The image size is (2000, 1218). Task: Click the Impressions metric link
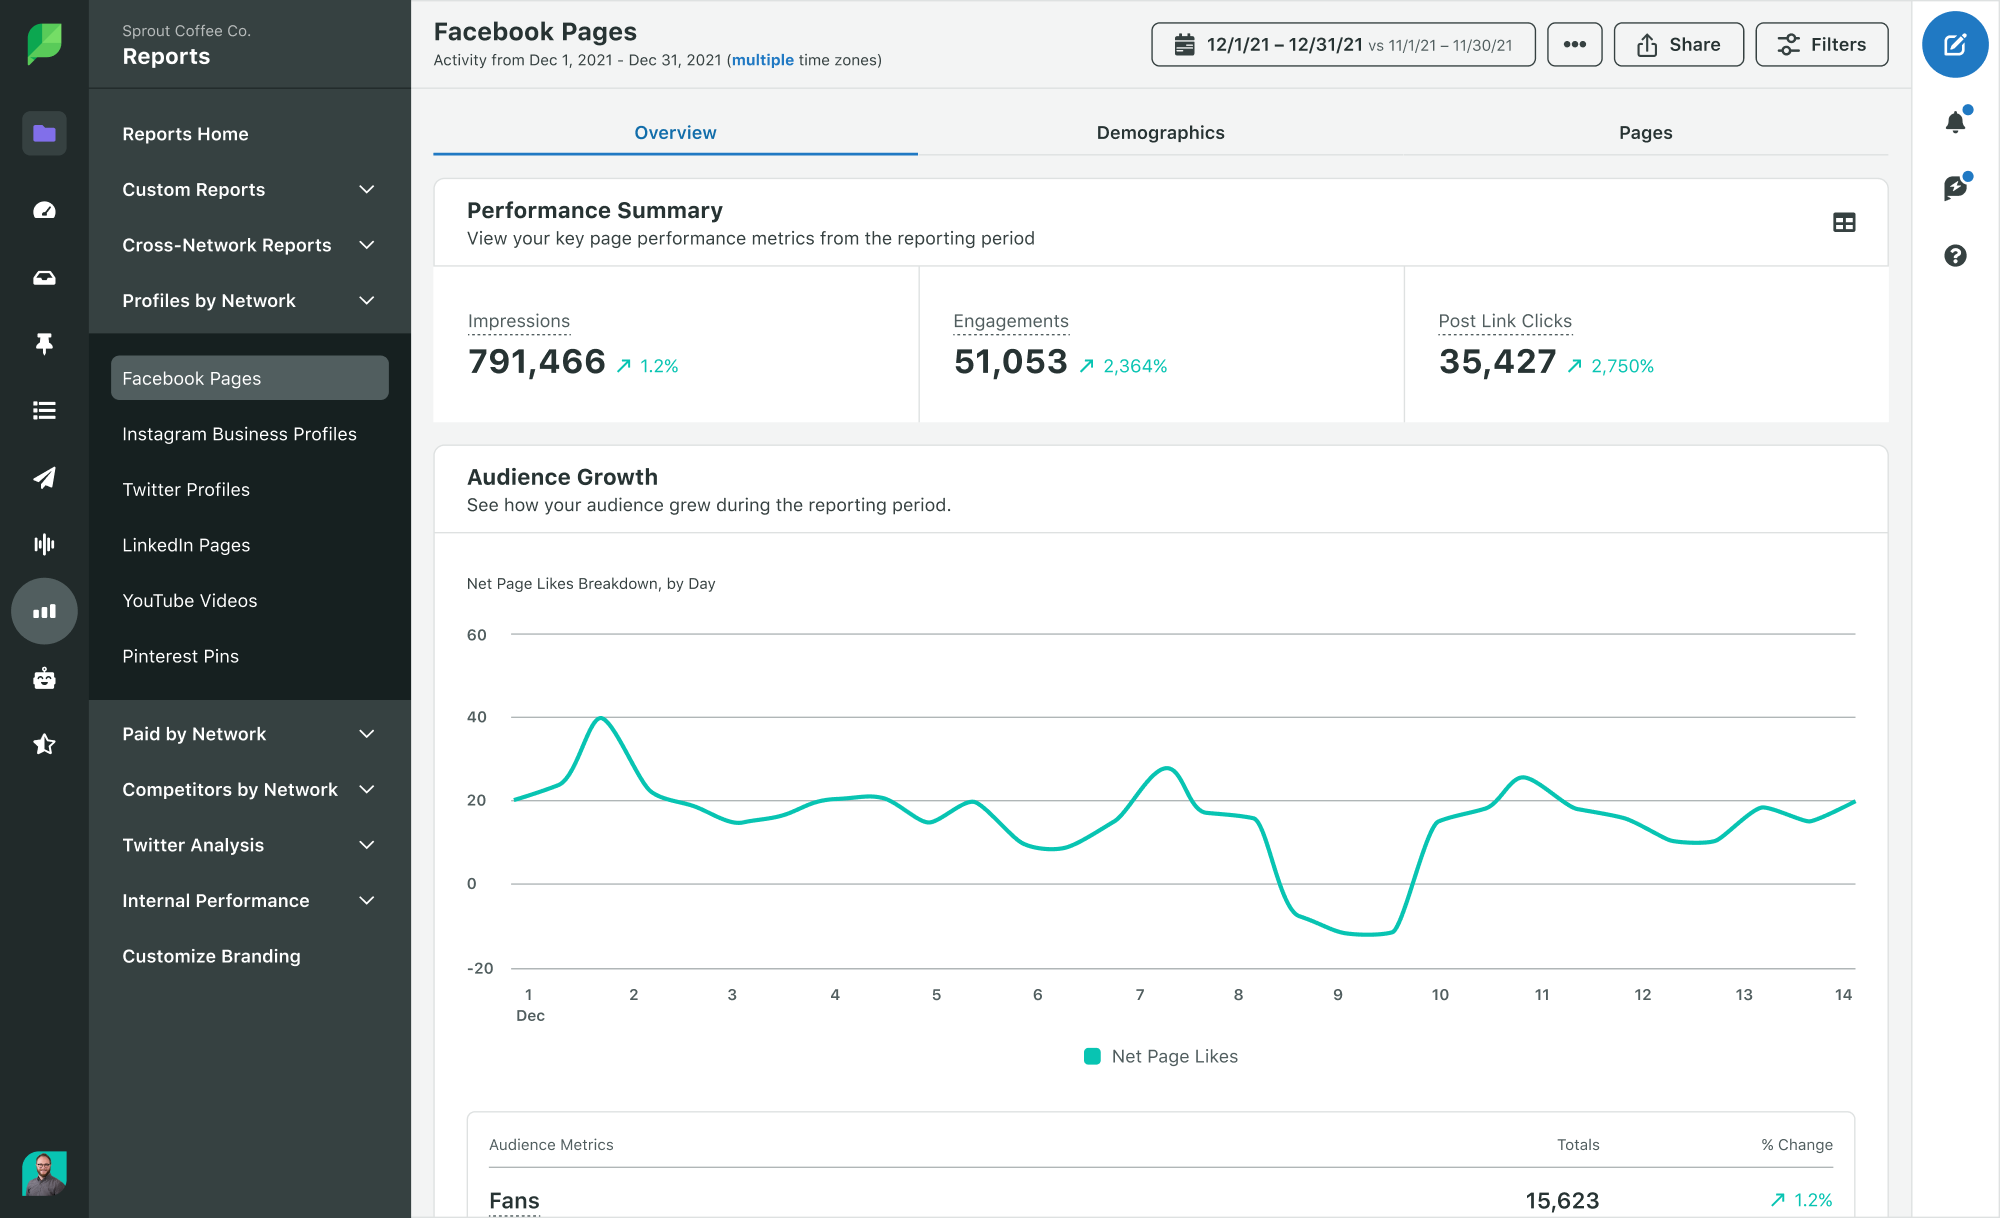coord(519,320)
